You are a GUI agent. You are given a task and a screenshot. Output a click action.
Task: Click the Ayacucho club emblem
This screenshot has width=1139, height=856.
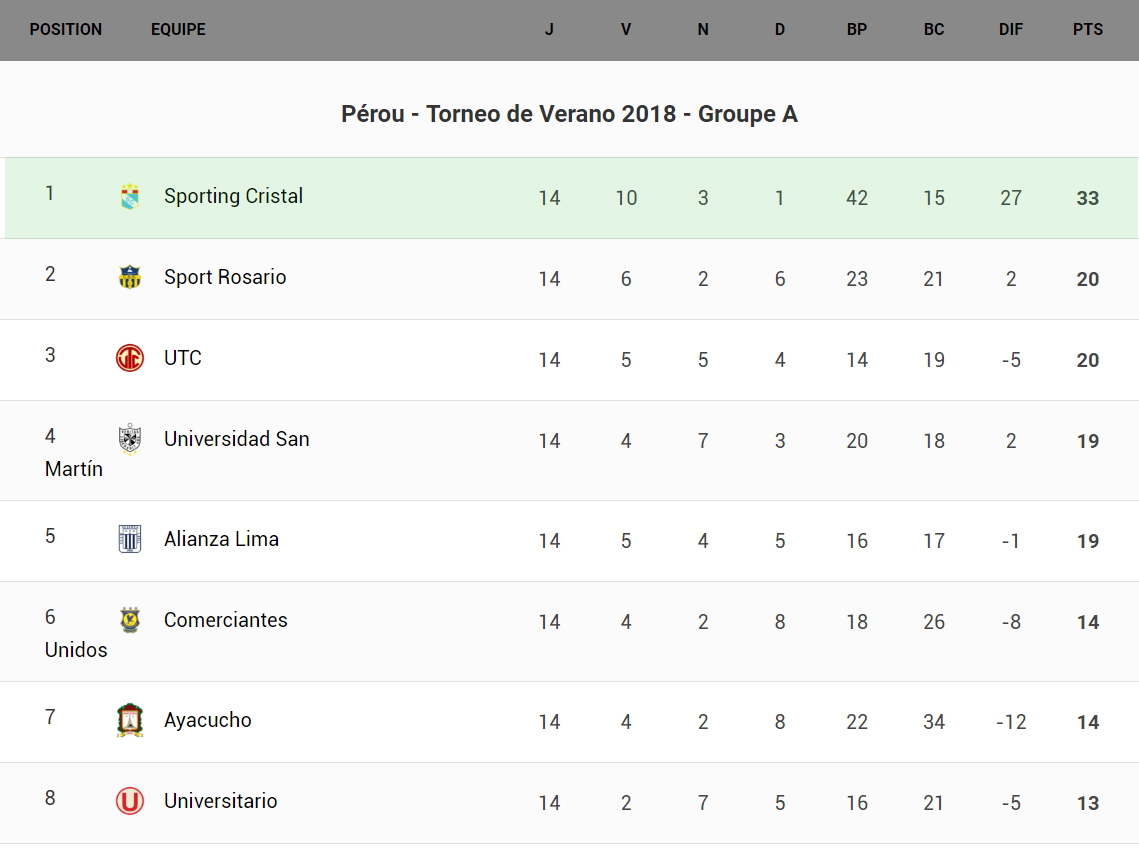click(130, 720)
